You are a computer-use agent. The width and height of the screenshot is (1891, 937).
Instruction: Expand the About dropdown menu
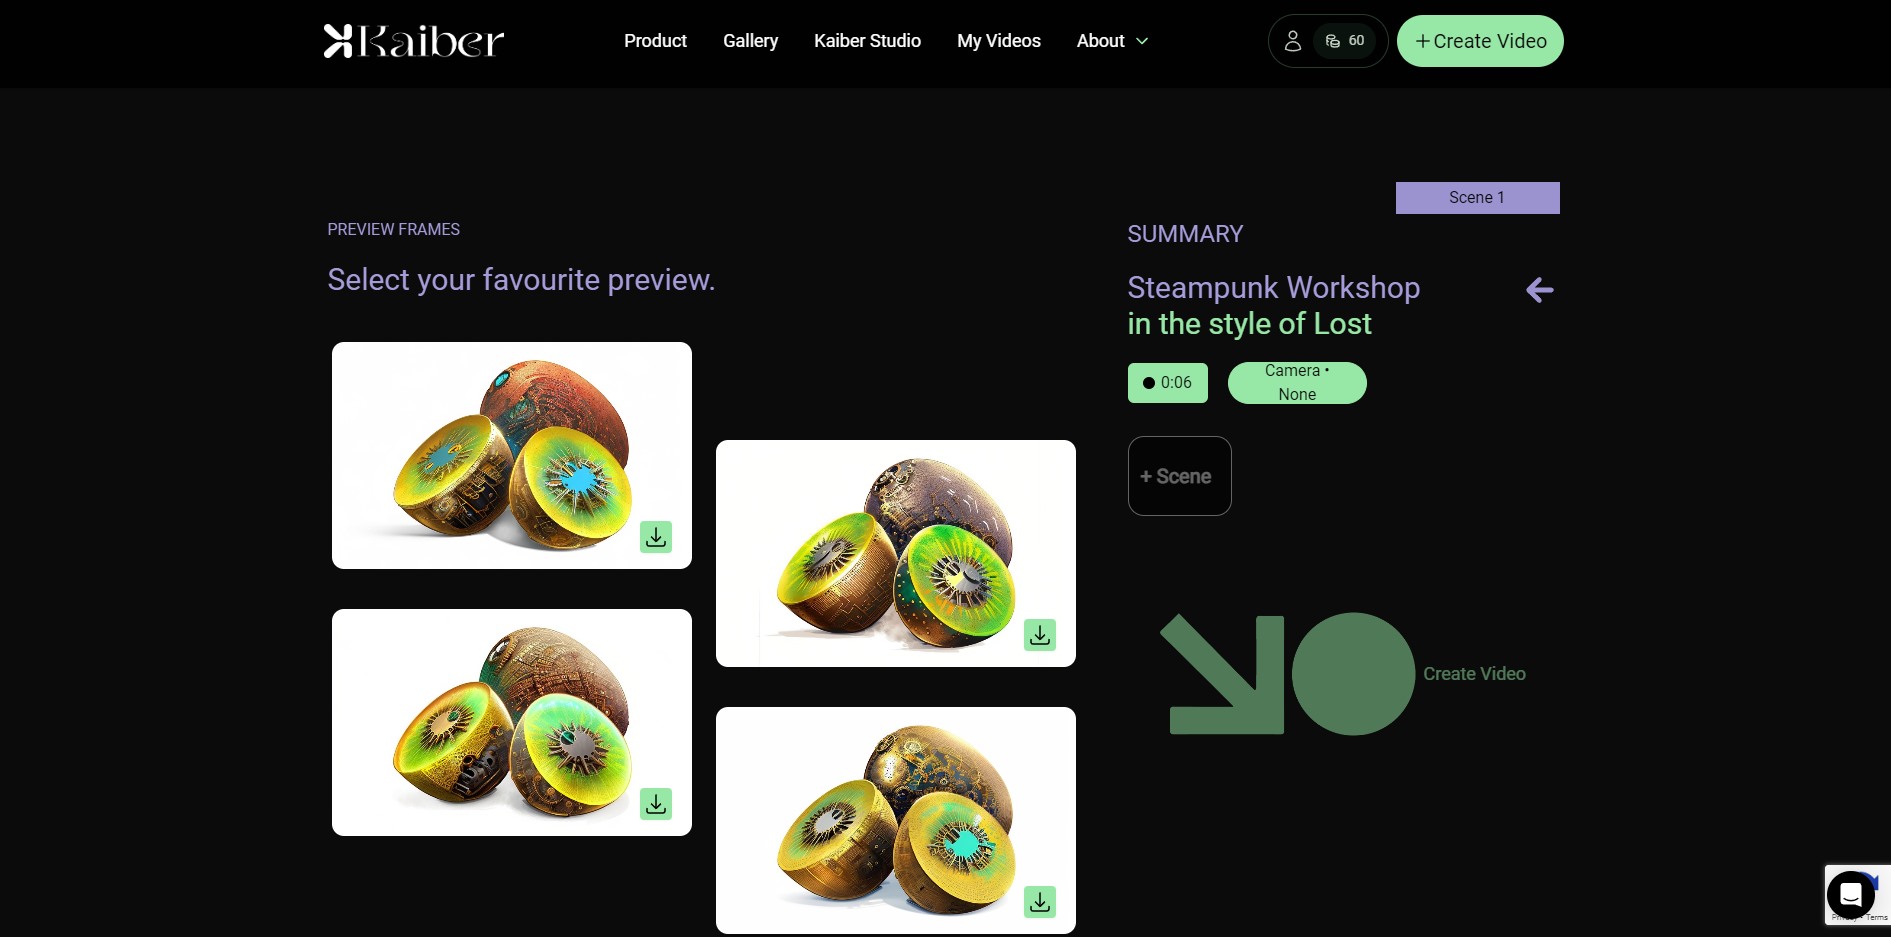tap(1112, 41)
